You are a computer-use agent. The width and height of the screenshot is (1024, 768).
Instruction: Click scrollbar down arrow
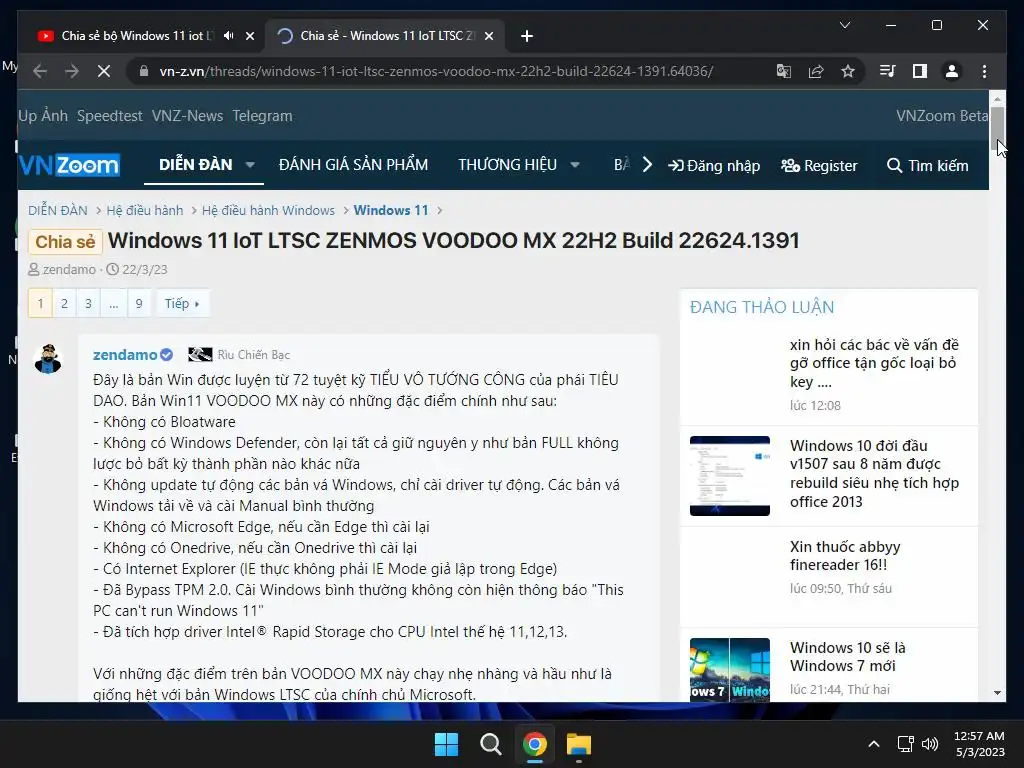pos(997,692)
